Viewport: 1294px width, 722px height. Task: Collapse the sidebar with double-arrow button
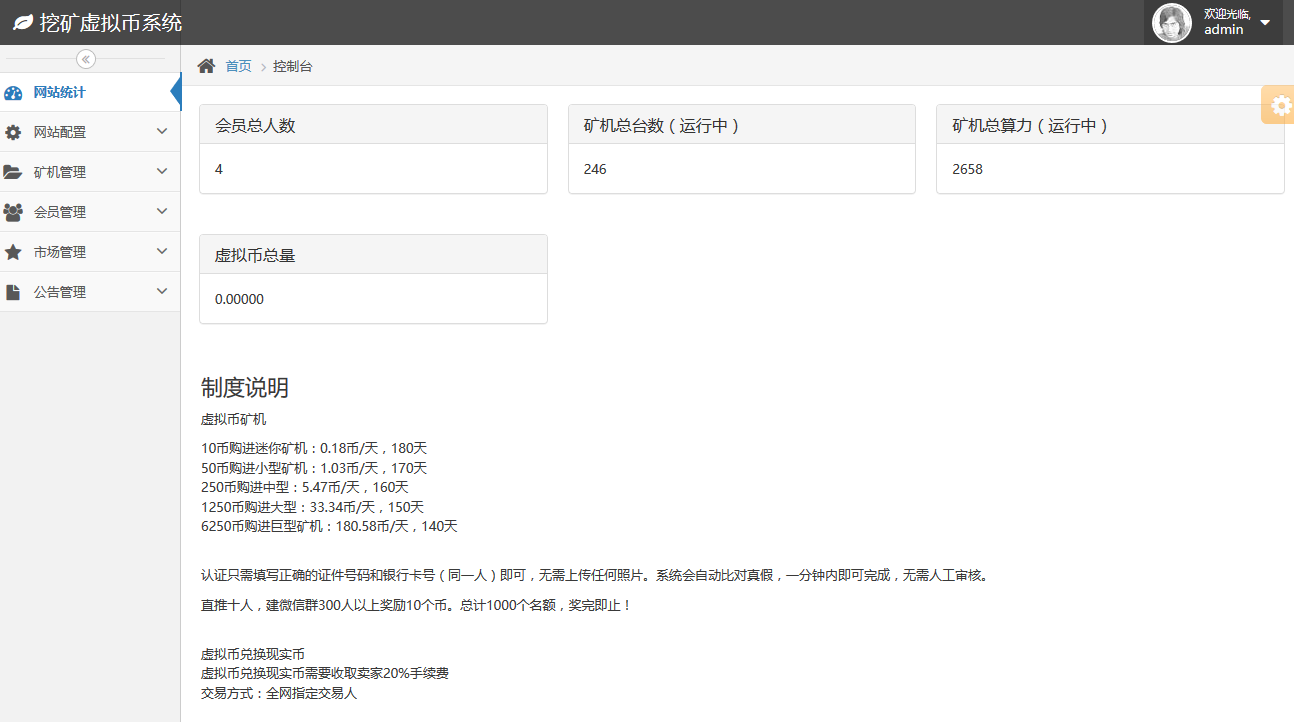86,59
